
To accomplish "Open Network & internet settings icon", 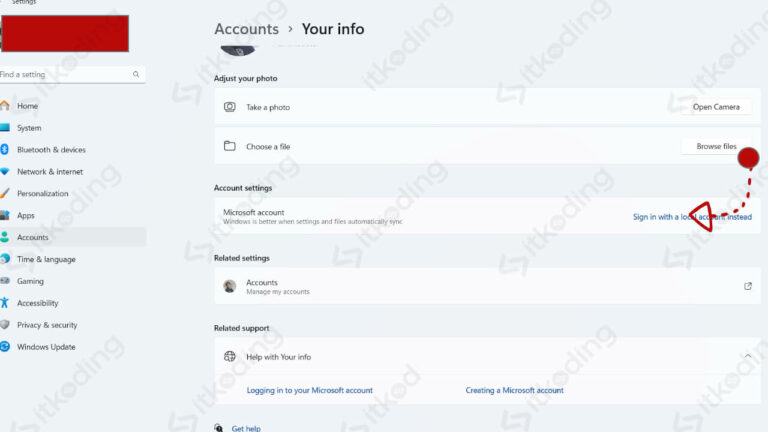I will pos(5,171).
